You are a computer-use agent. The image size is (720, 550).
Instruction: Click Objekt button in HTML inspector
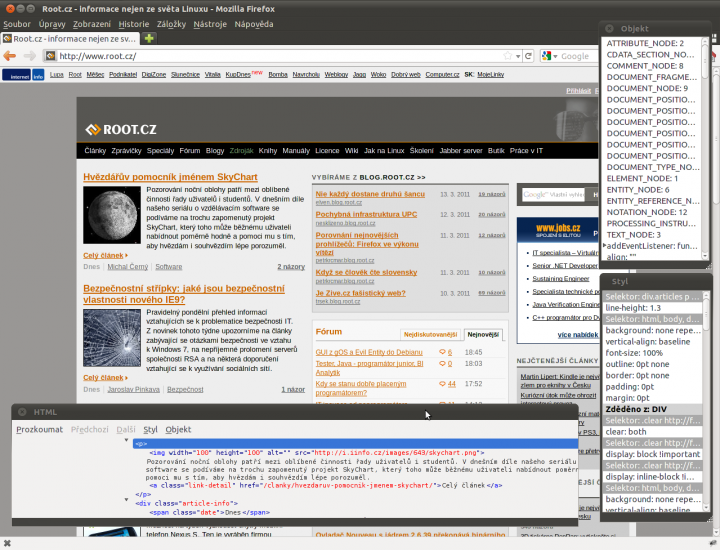pyautogui.click(x=178, y=429)
